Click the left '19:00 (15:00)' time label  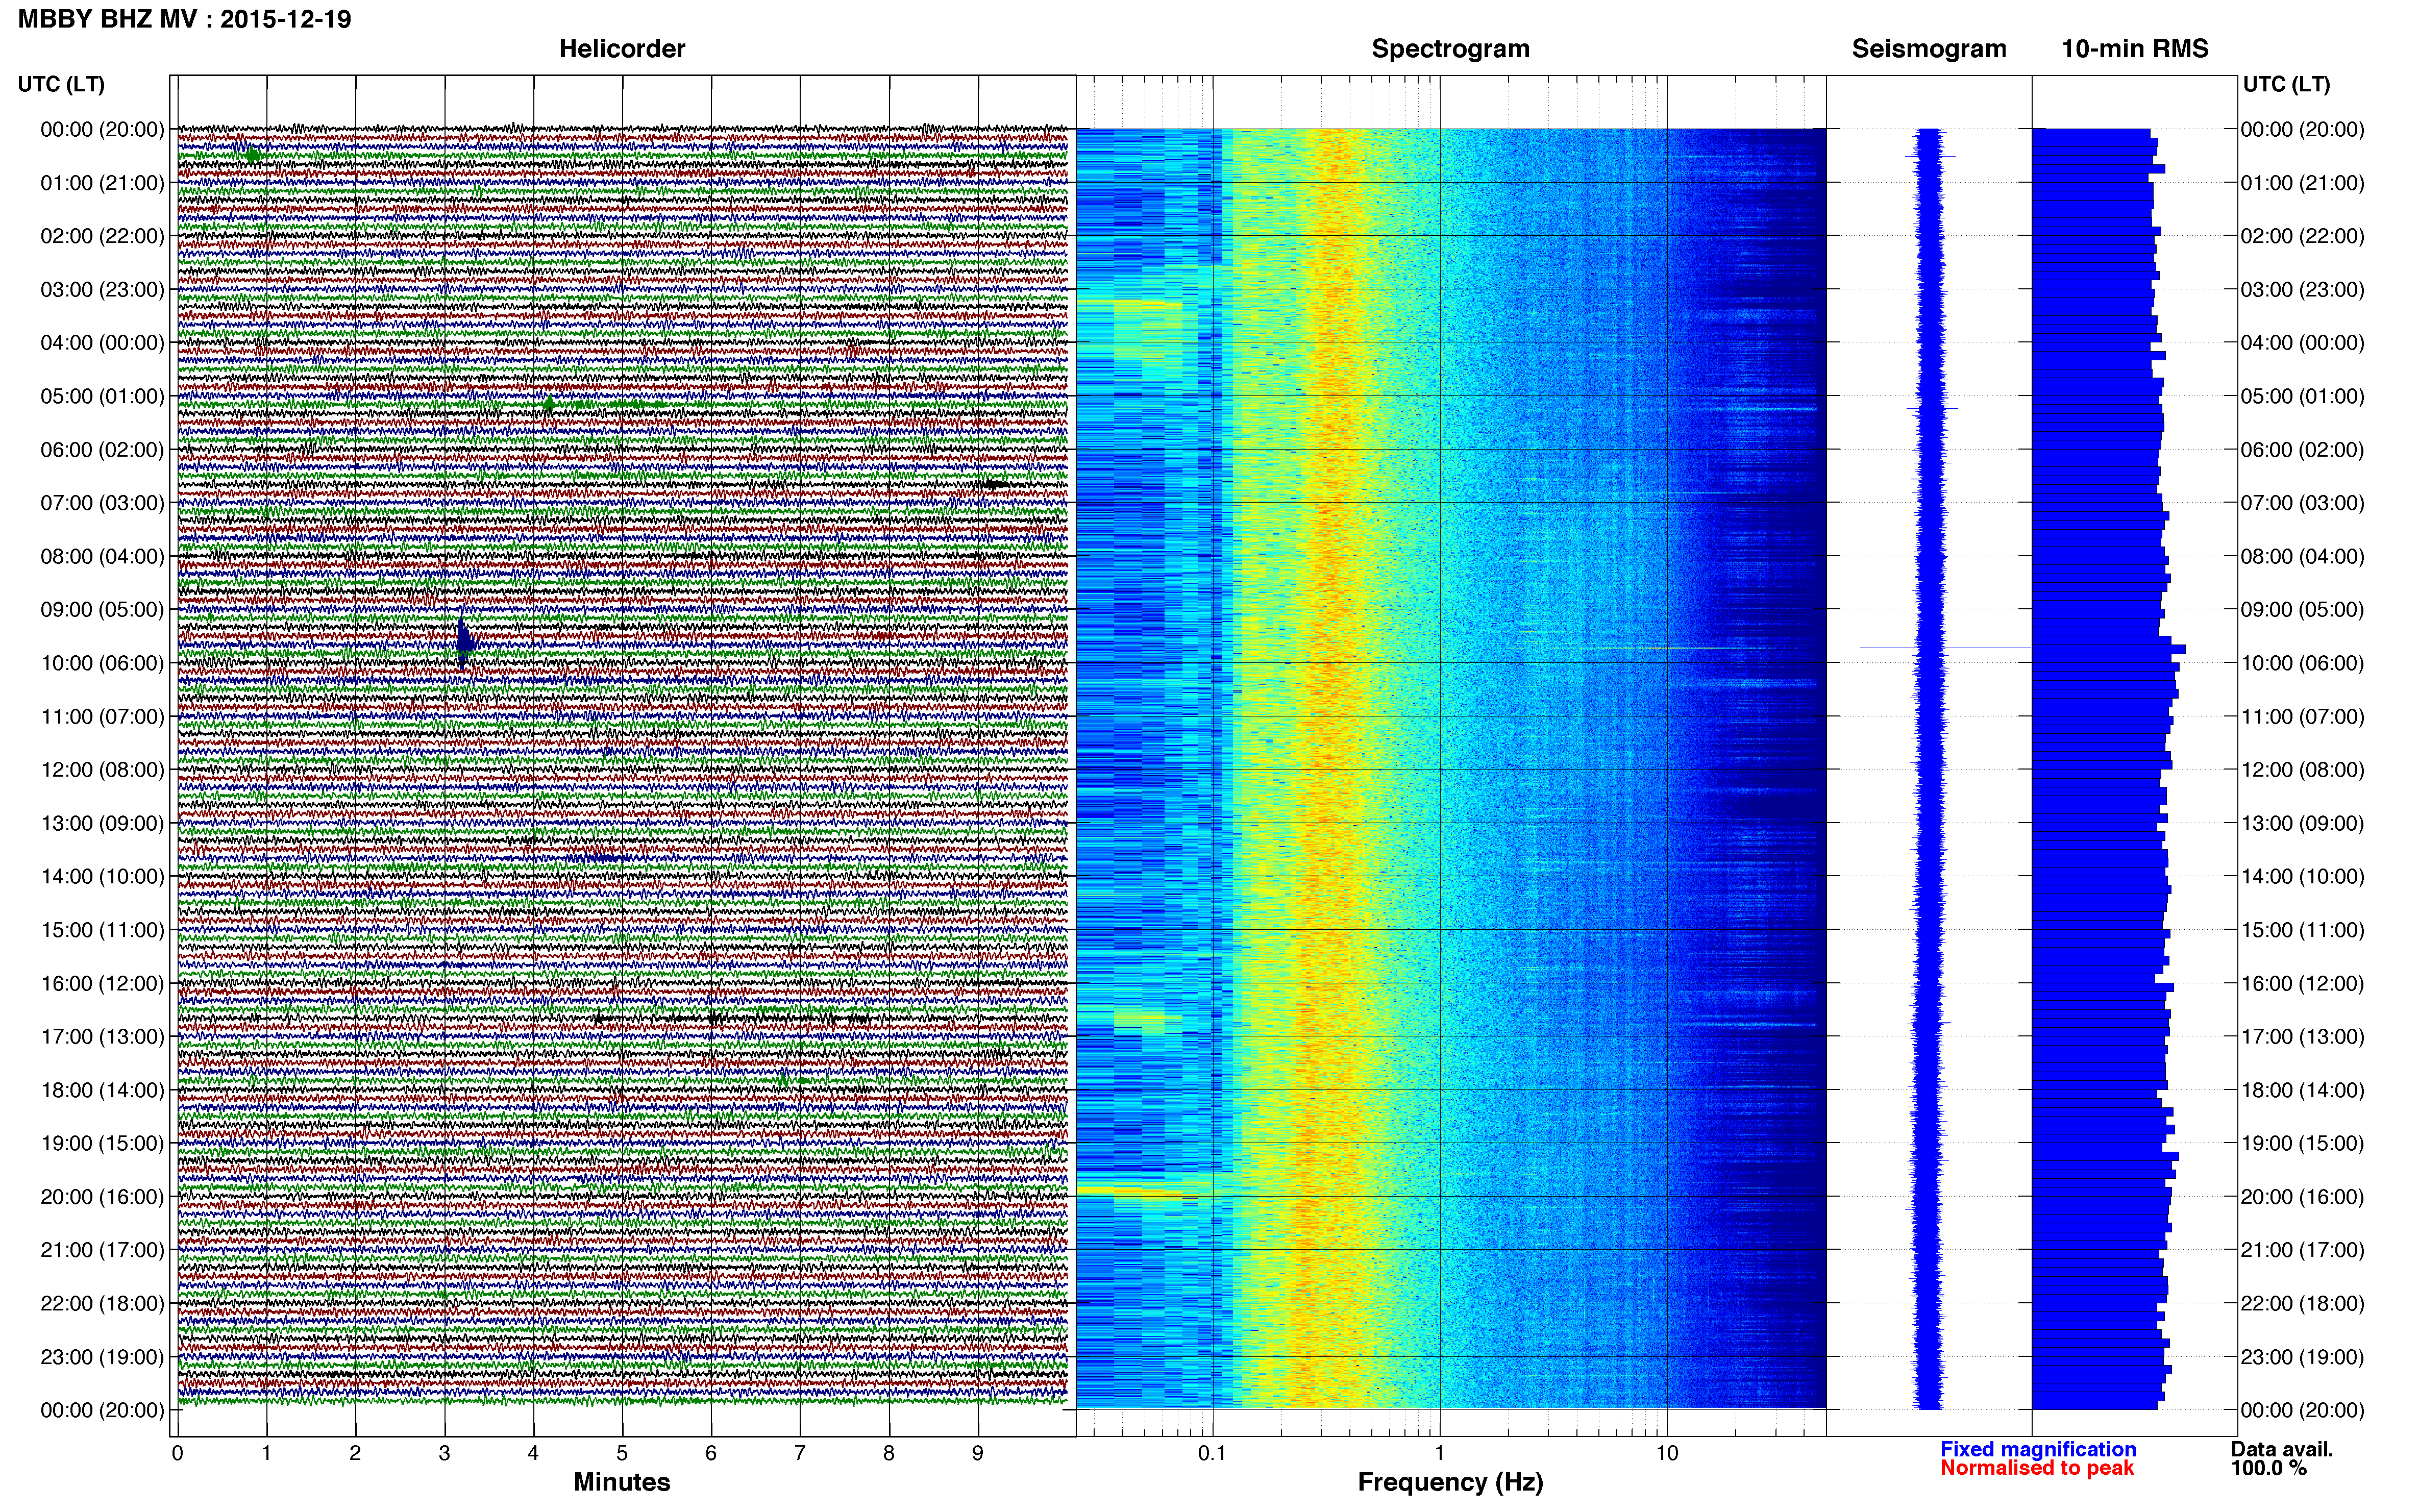pyautogui.click(x=102, y=1143)
